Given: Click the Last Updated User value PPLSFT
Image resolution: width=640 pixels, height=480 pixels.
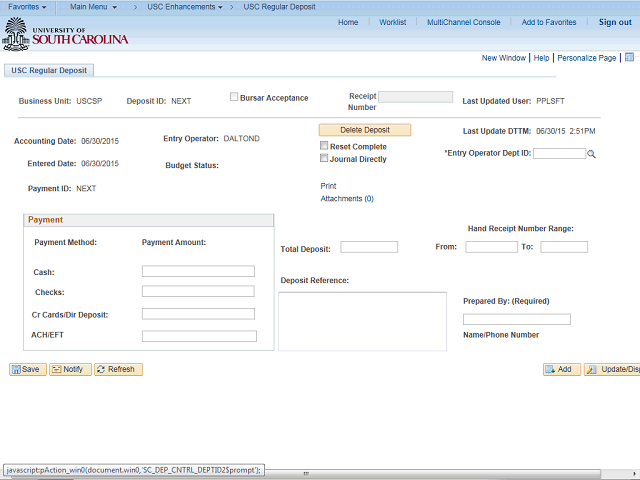Looking at the screenshot, I should pyautogui.click(x=550, y=101).
